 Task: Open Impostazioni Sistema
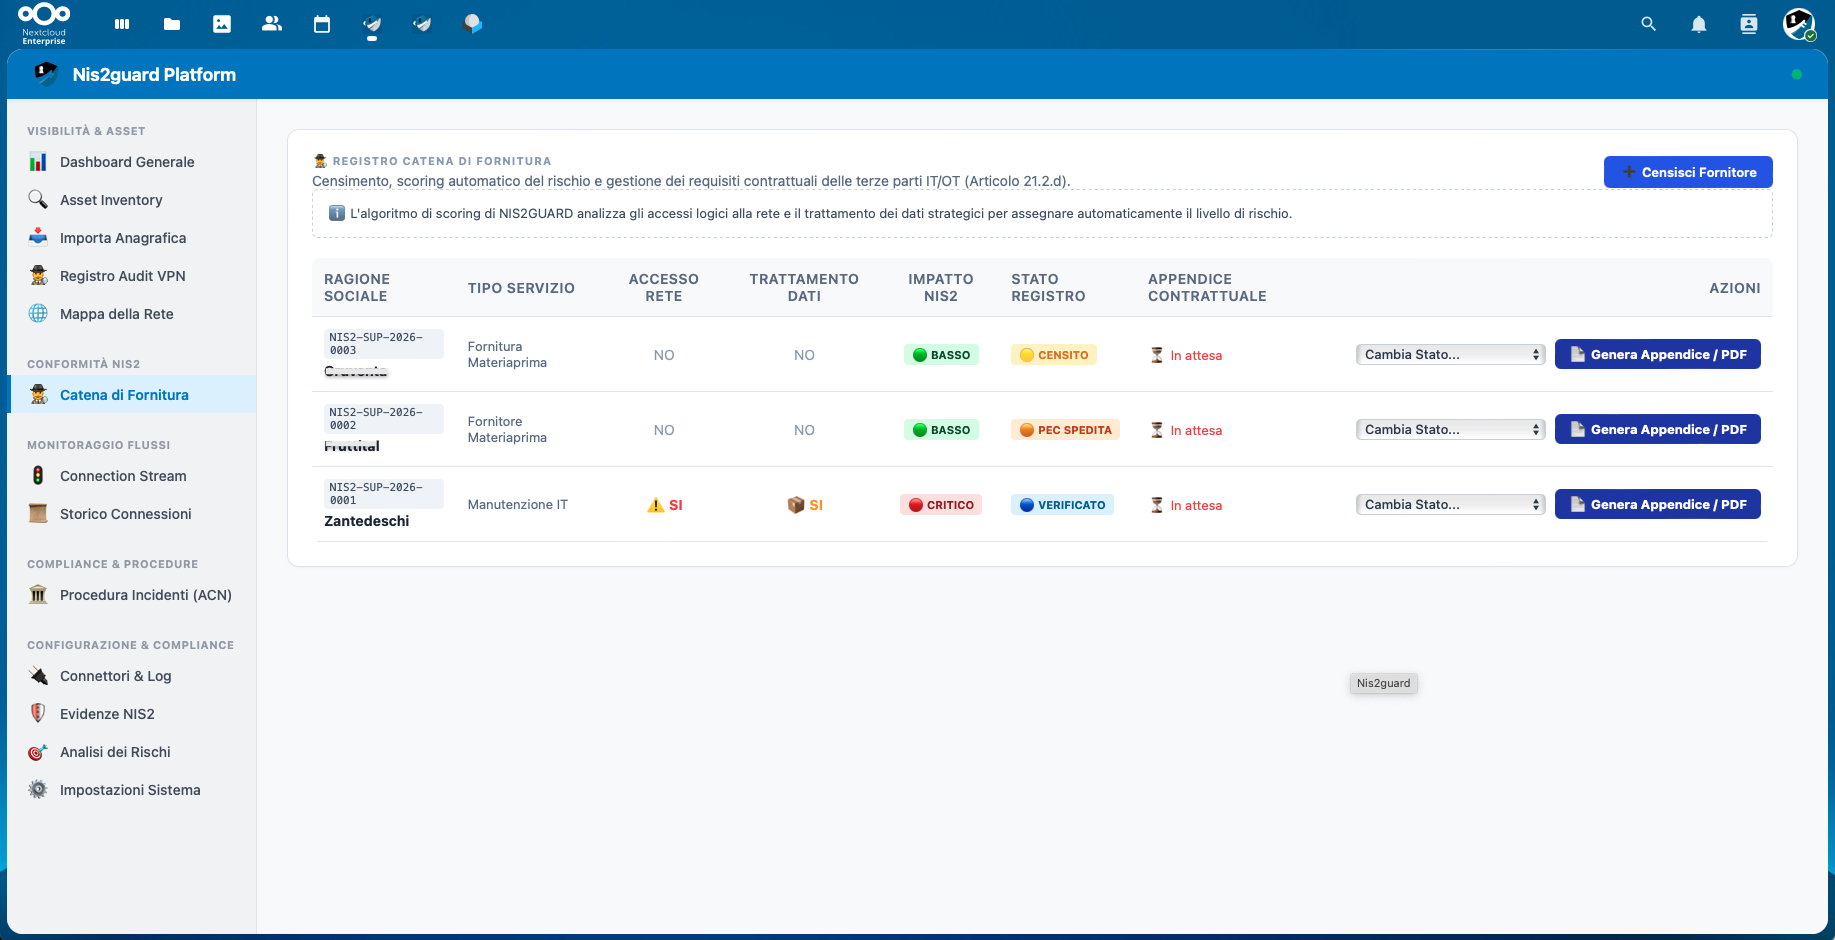click(131, 790)
